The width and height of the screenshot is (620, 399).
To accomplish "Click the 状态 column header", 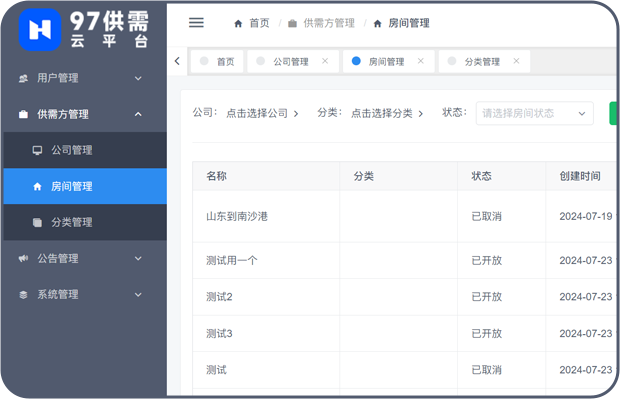I will pos(481,176).
